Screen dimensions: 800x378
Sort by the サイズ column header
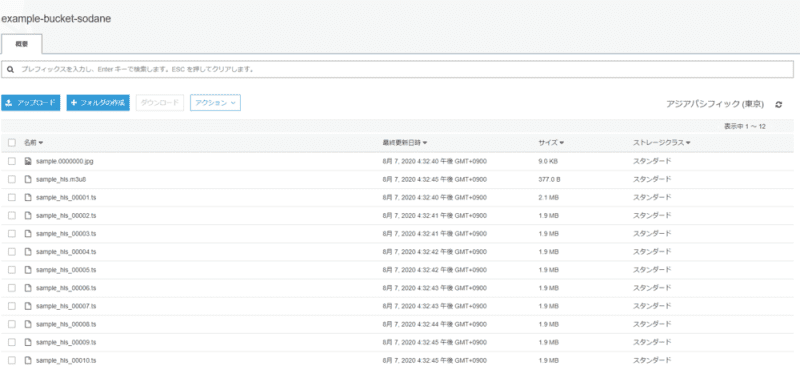click(551, 143)
